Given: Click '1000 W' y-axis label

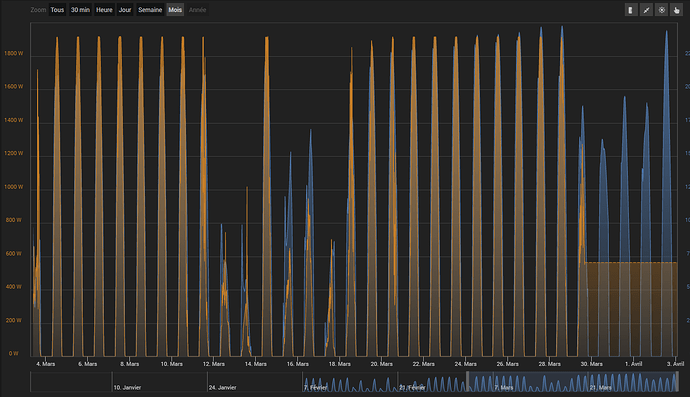Looking at the screenshot, I should pyautogui.click(x=14, y=187).
